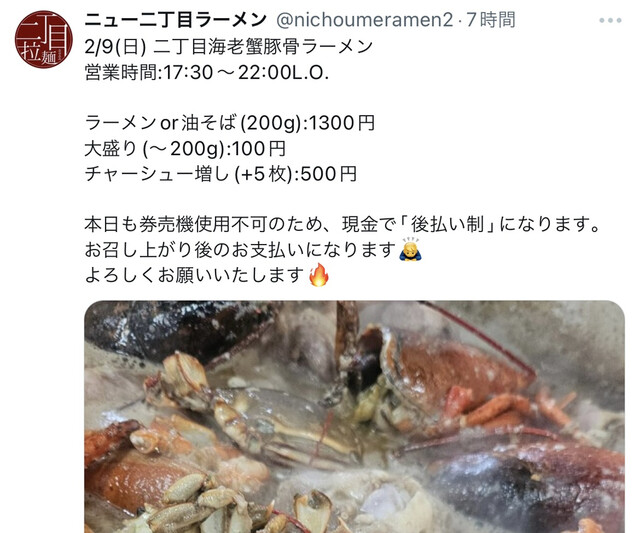Image resolution: width=640 pixels, height=533 pixels.
Task: Click the ラーメン or 油そば 1300円 price line
Action: (x=230, y=123)
